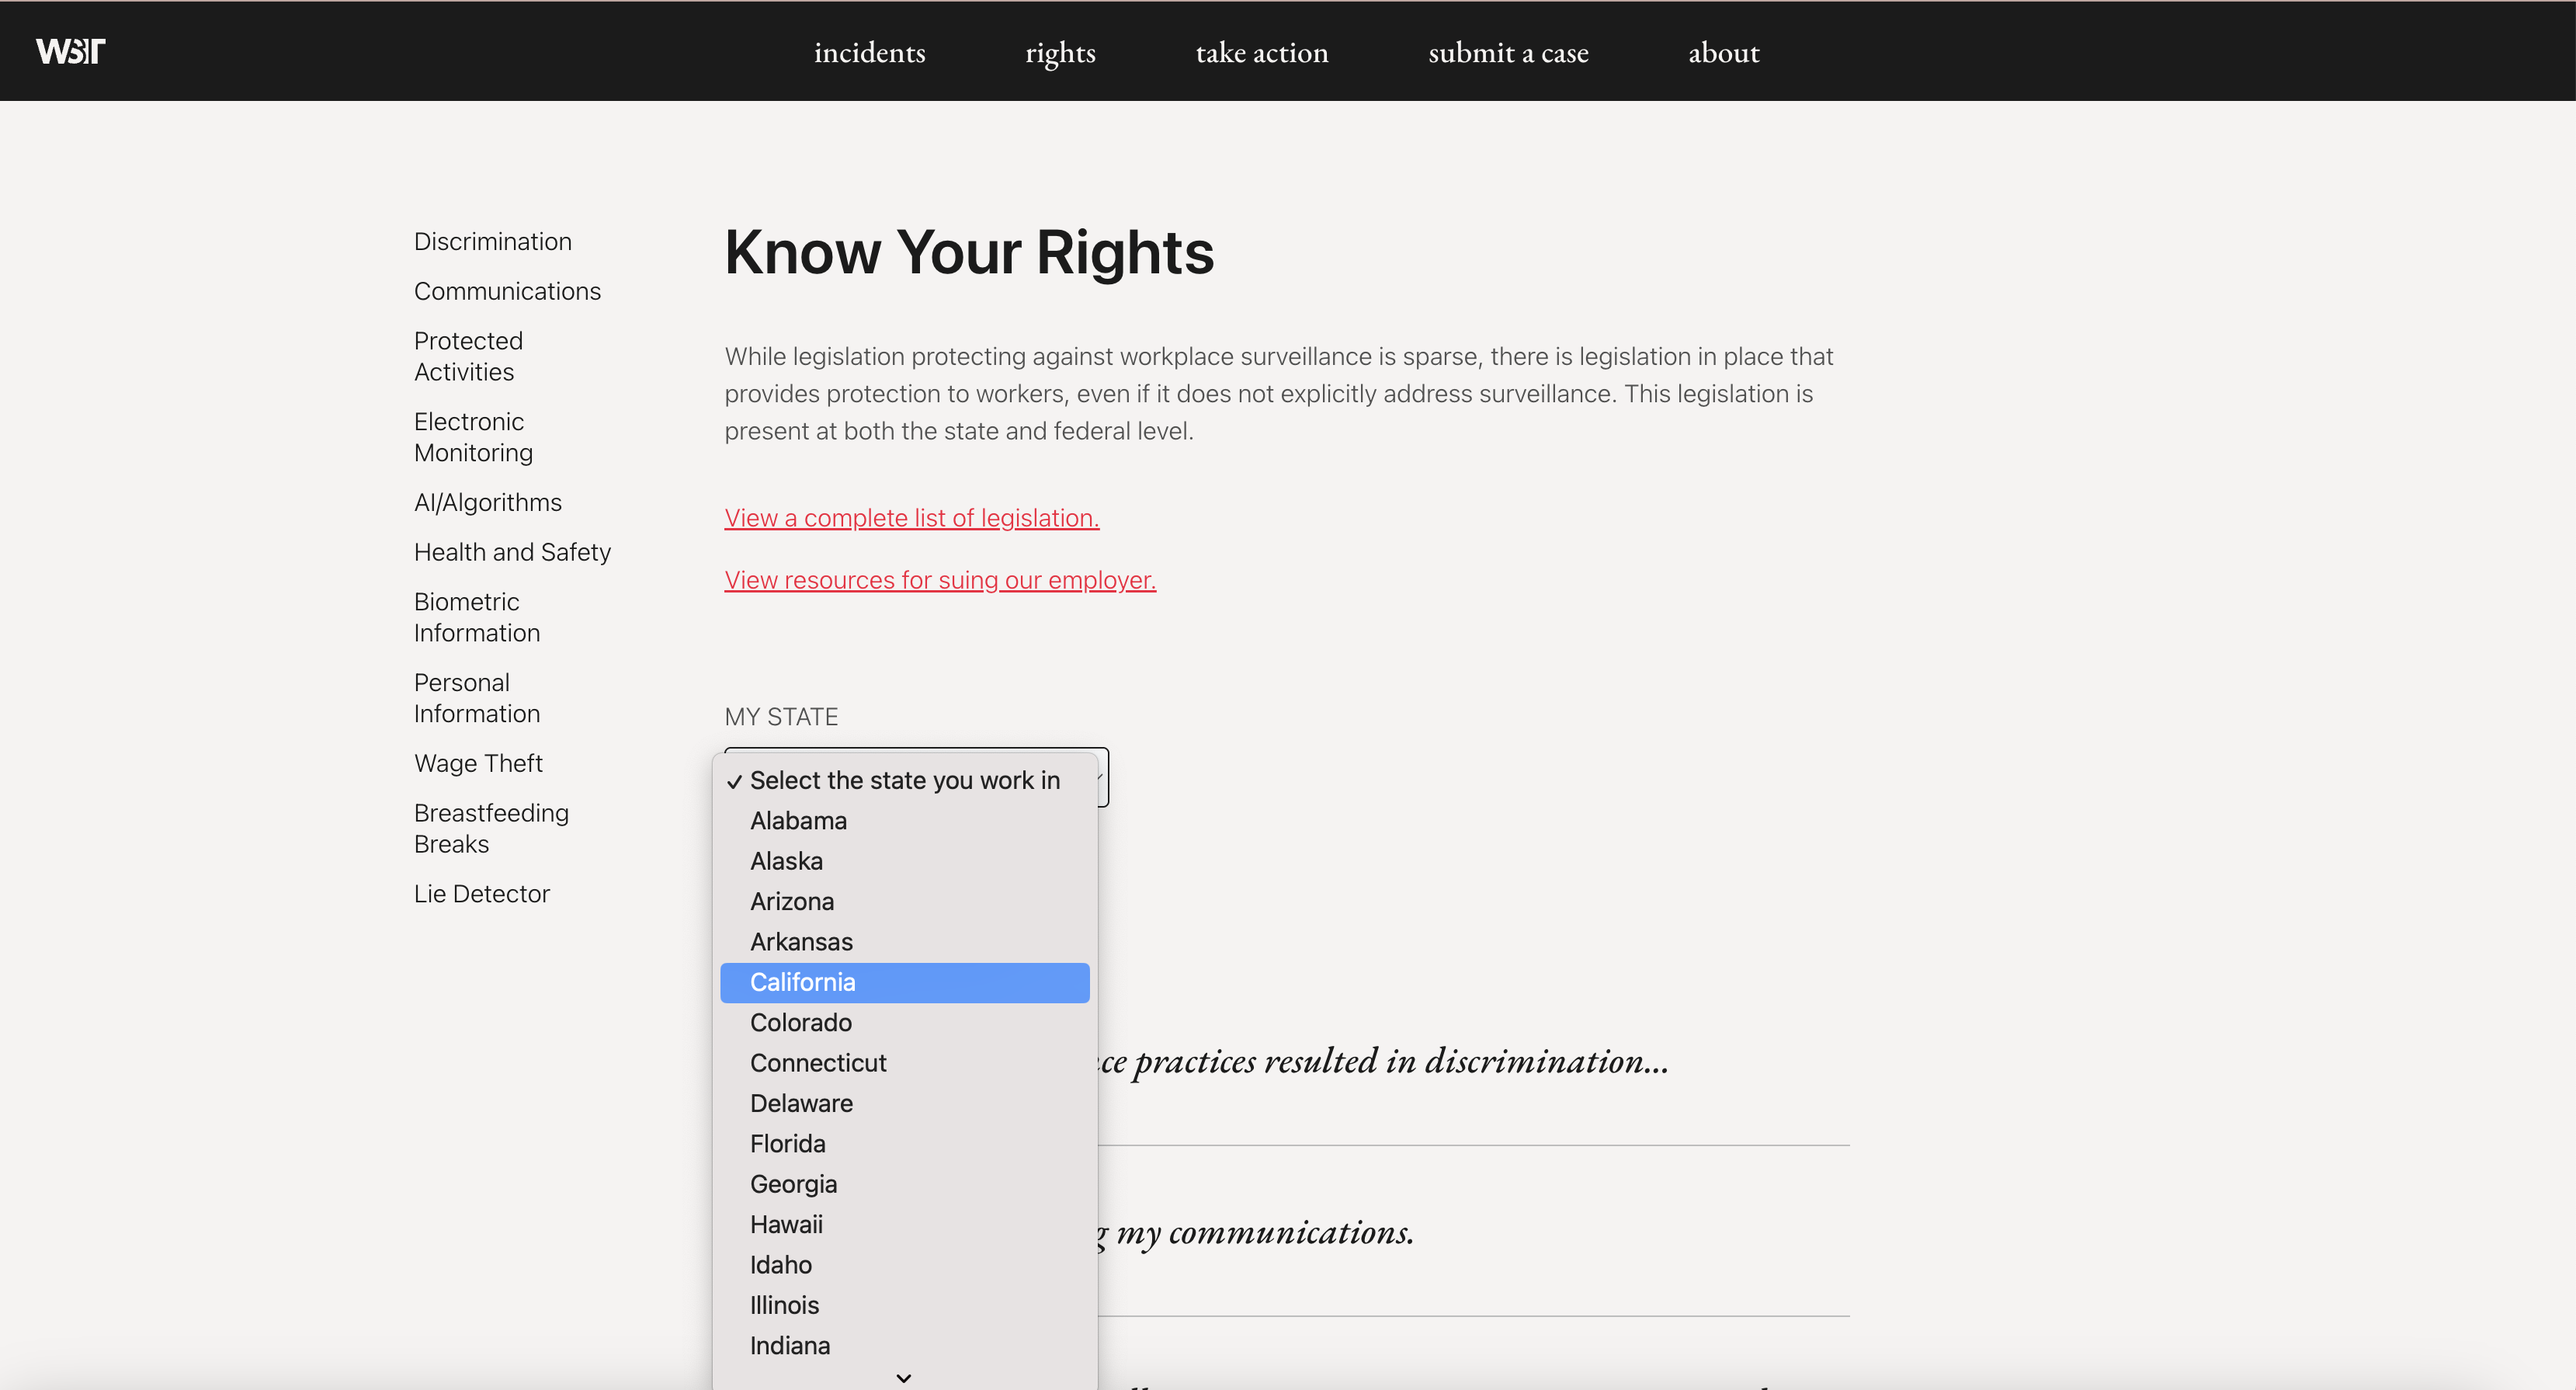Select the checked placeholder option in dropdown
This screenshot has height=1390, width=2576.
(903, 780)
